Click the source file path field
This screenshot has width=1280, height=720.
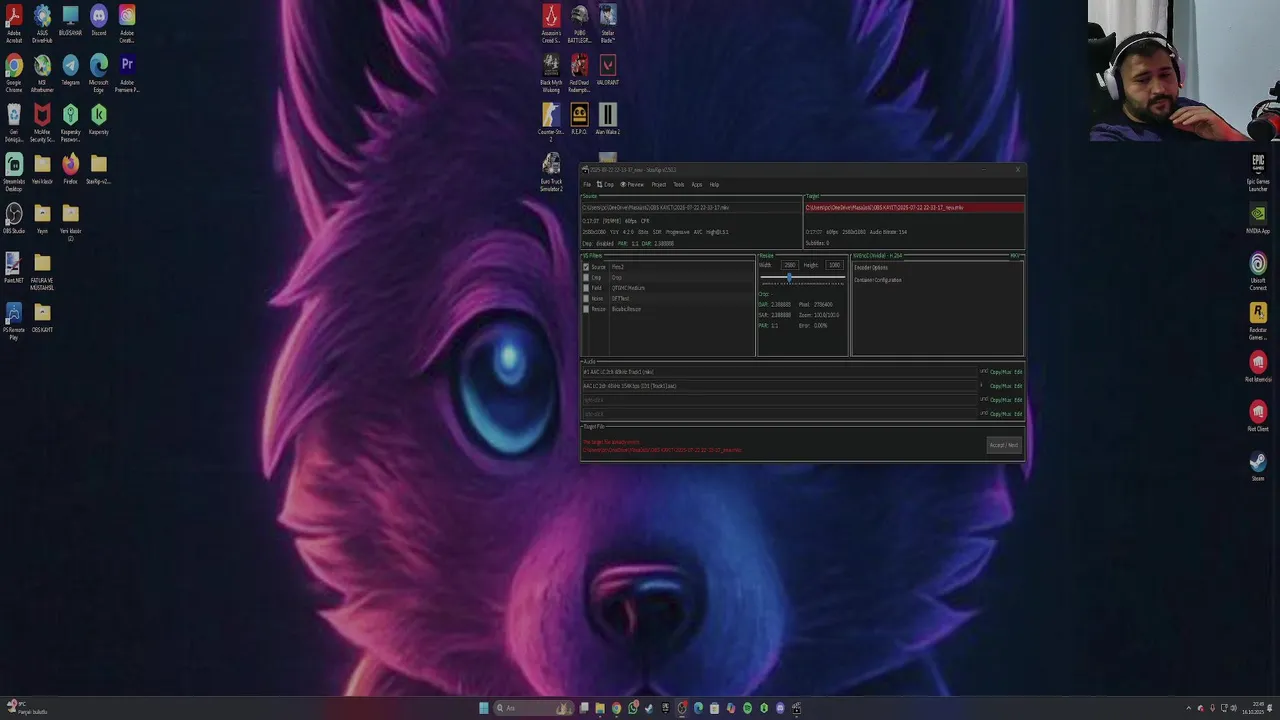point(691,207)
